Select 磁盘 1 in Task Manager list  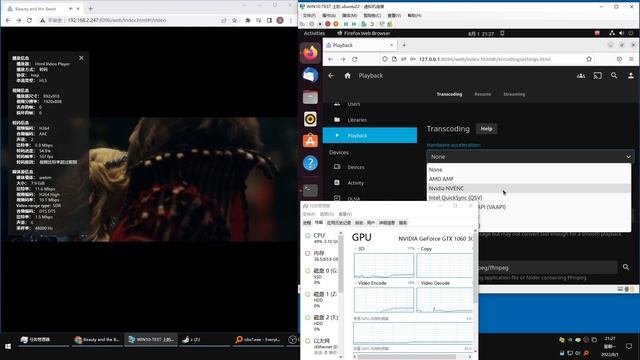[x=322, y=300]
